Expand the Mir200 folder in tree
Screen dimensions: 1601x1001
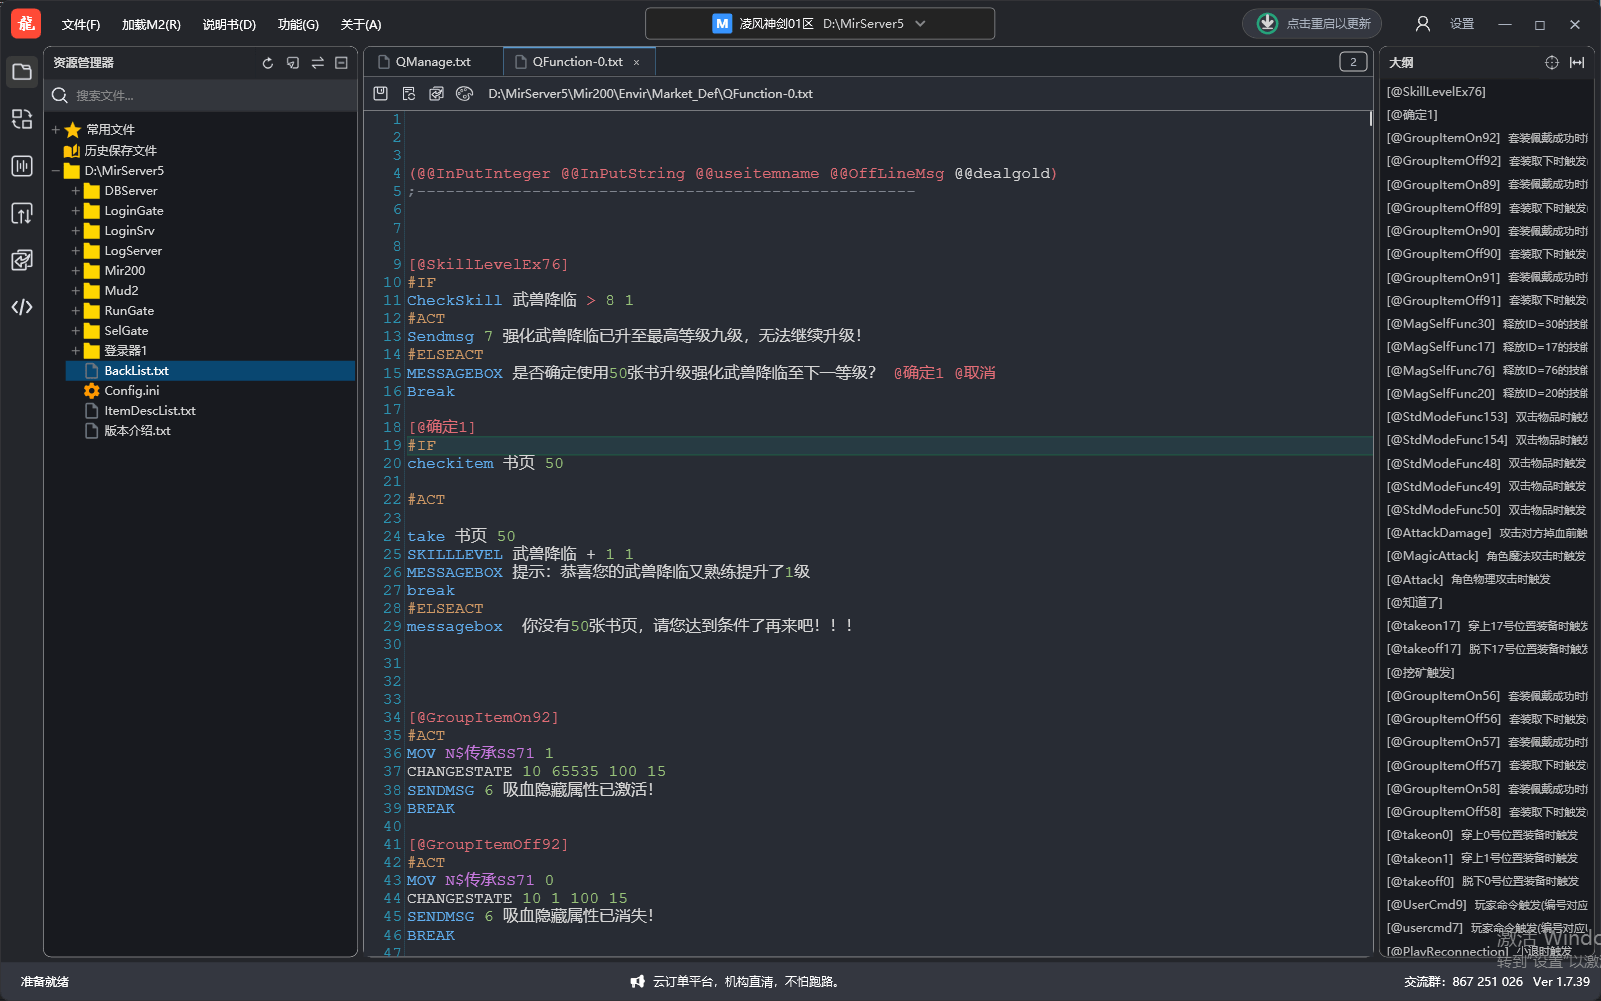[x=75, y=271]
